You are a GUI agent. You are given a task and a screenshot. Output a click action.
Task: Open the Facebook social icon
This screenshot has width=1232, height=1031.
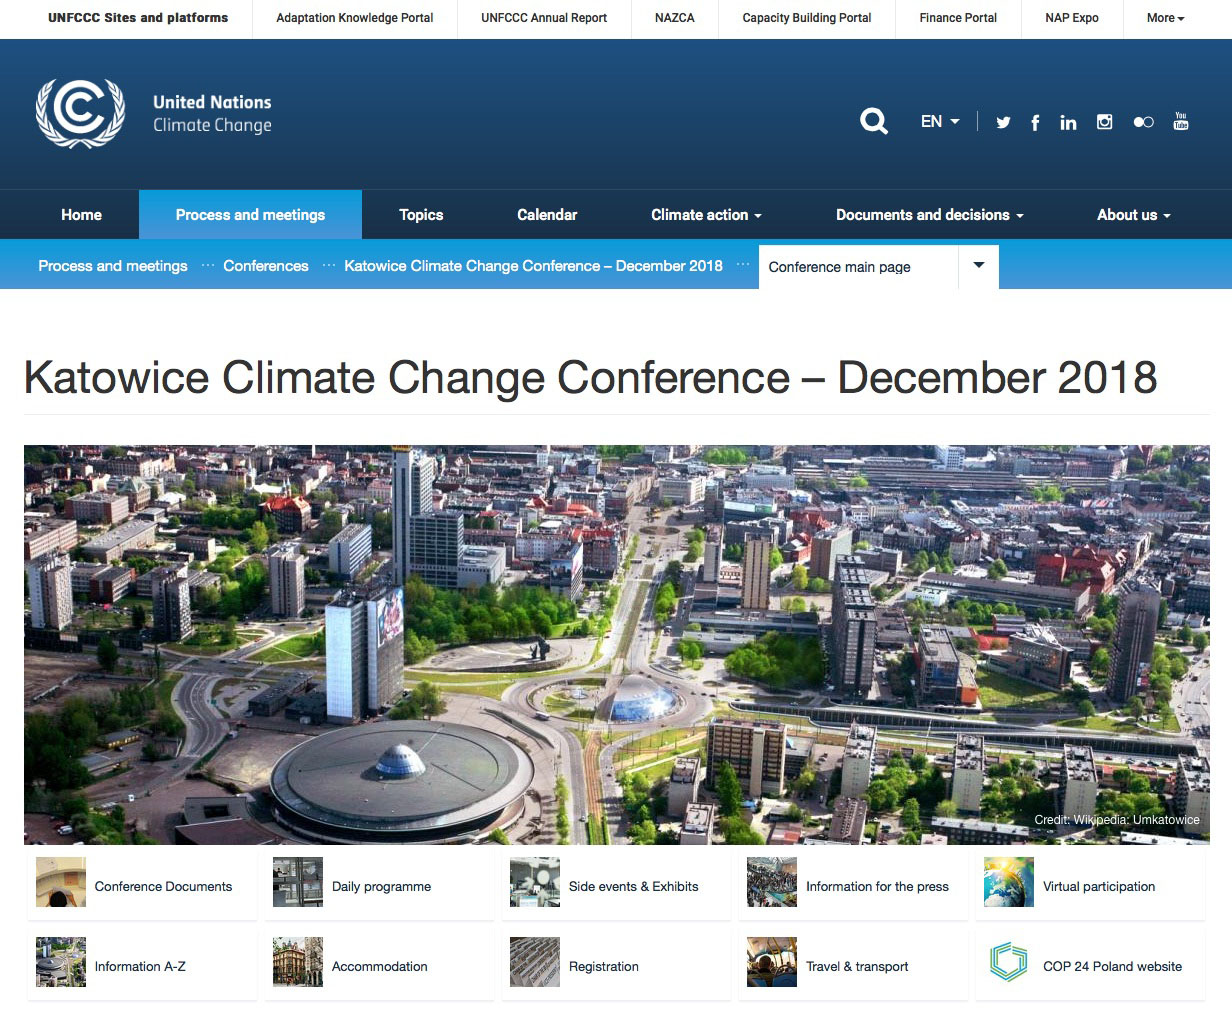pos(1035,122)
